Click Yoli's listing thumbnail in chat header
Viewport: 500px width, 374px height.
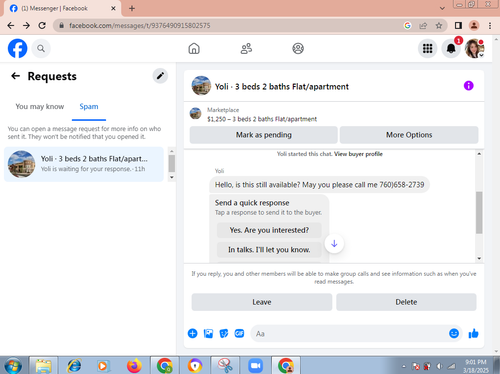(201, 86)
